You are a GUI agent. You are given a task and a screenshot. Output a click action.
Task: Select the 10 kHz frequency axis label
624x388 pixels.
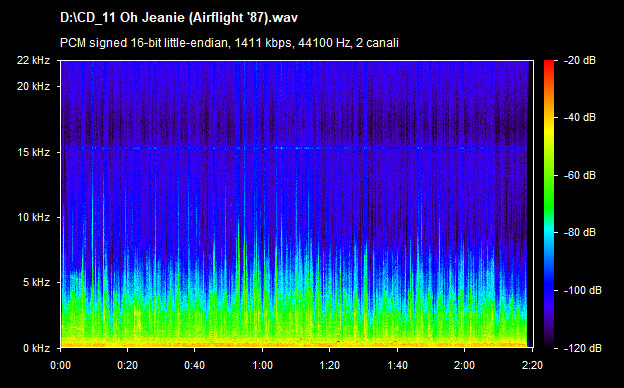[33, 217]
